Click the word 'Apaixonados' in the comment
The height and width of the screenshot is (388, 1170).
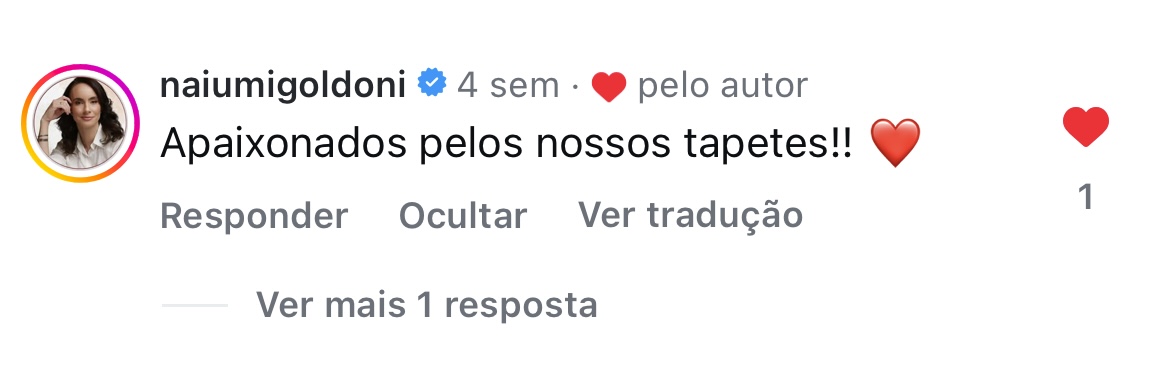point(284,144)
